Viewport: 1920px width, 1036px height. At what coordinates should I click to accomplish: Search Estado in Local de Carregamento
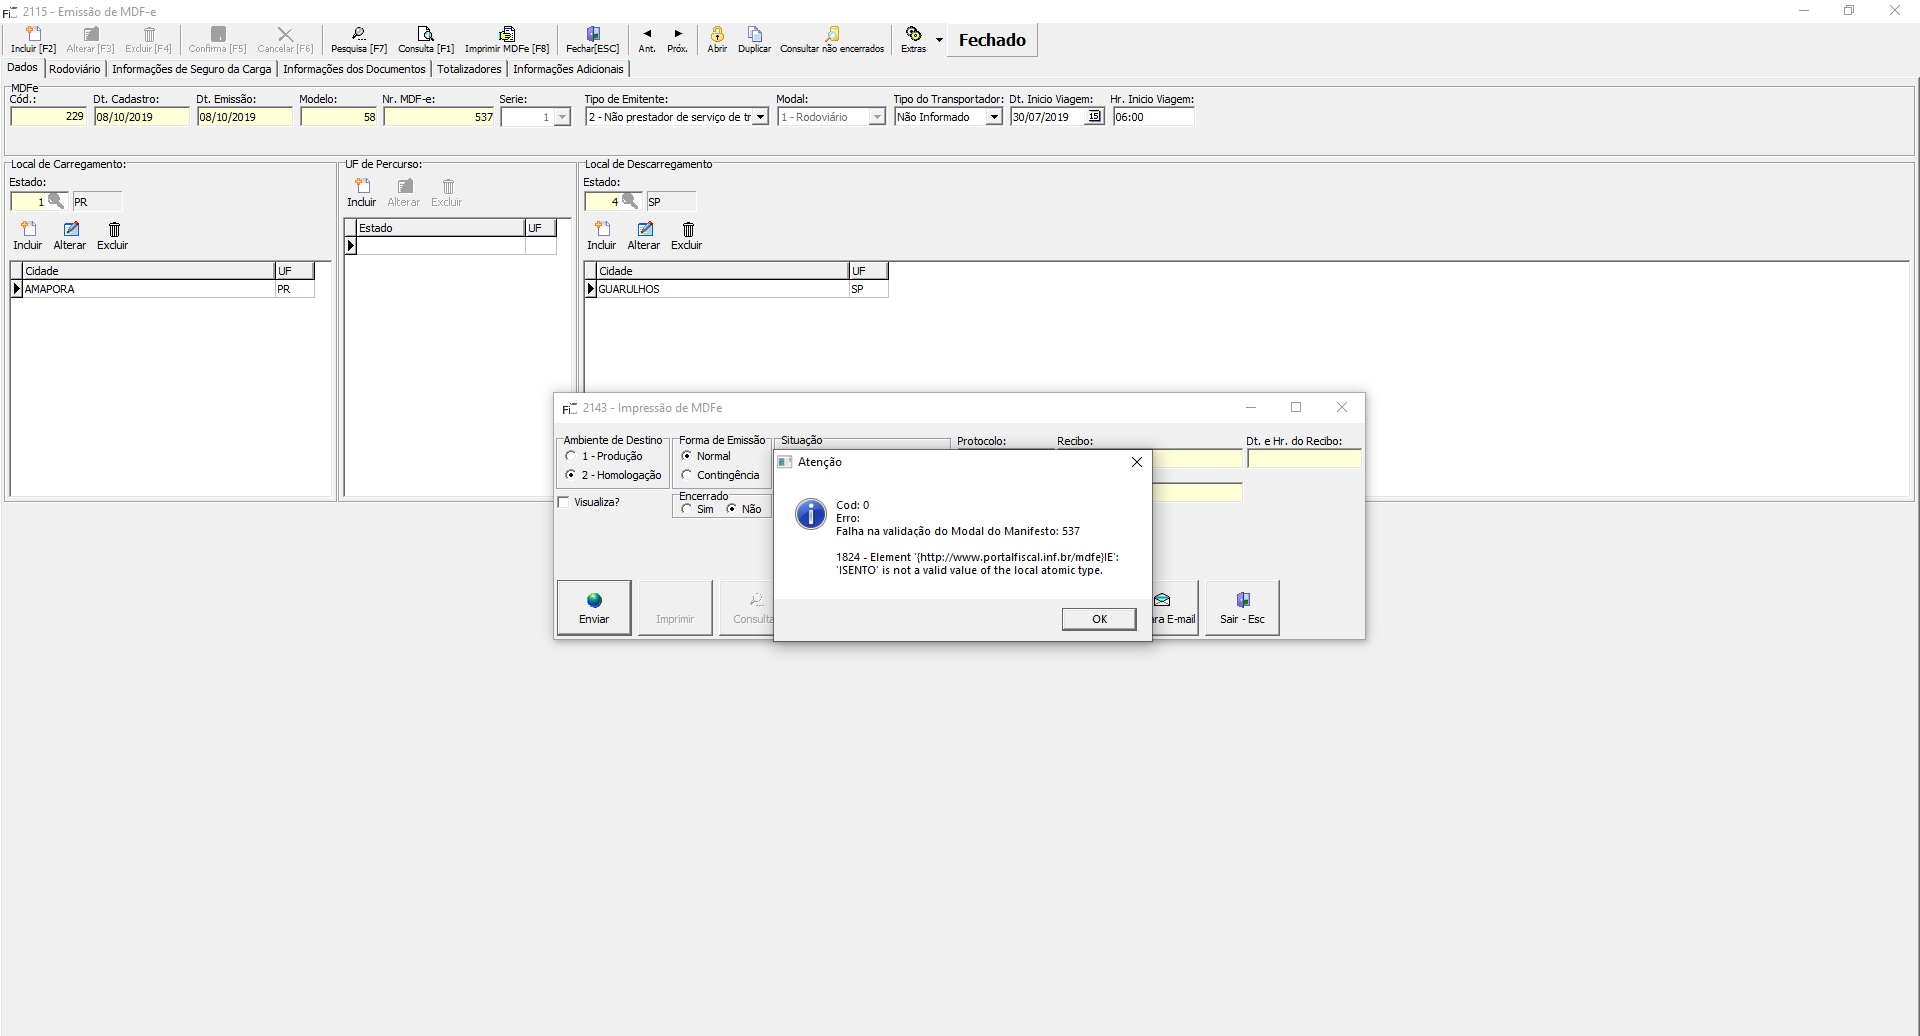click(x=56, y=200)
